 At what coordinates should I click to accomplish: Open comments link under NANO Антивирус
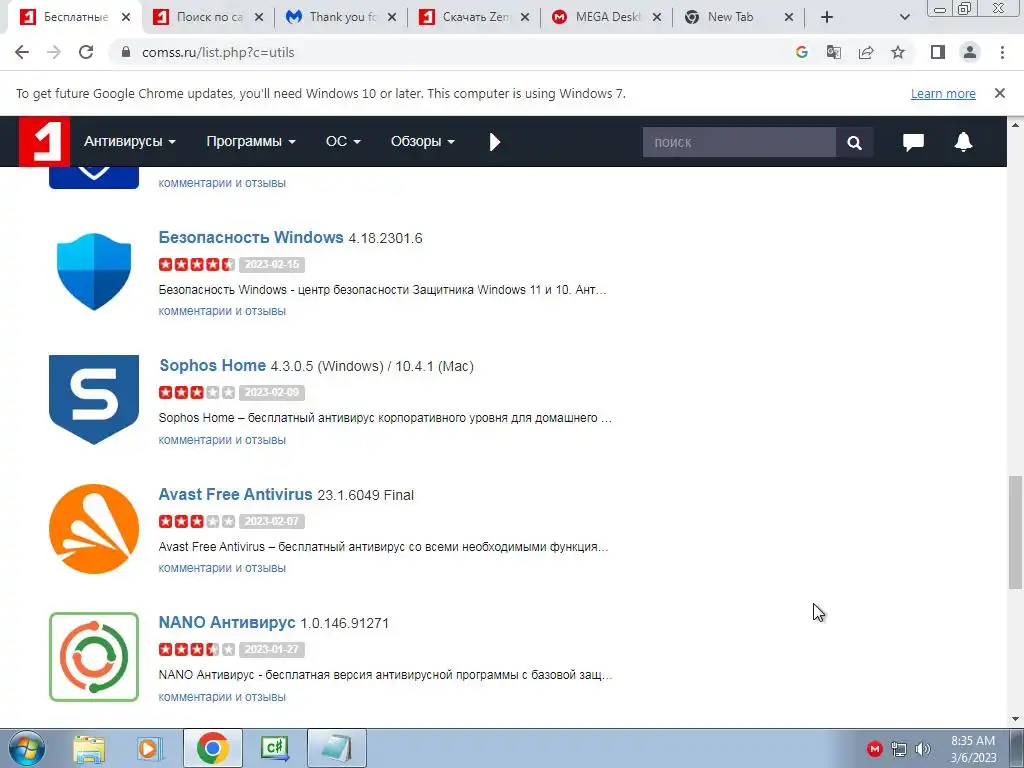pos(222,697)
